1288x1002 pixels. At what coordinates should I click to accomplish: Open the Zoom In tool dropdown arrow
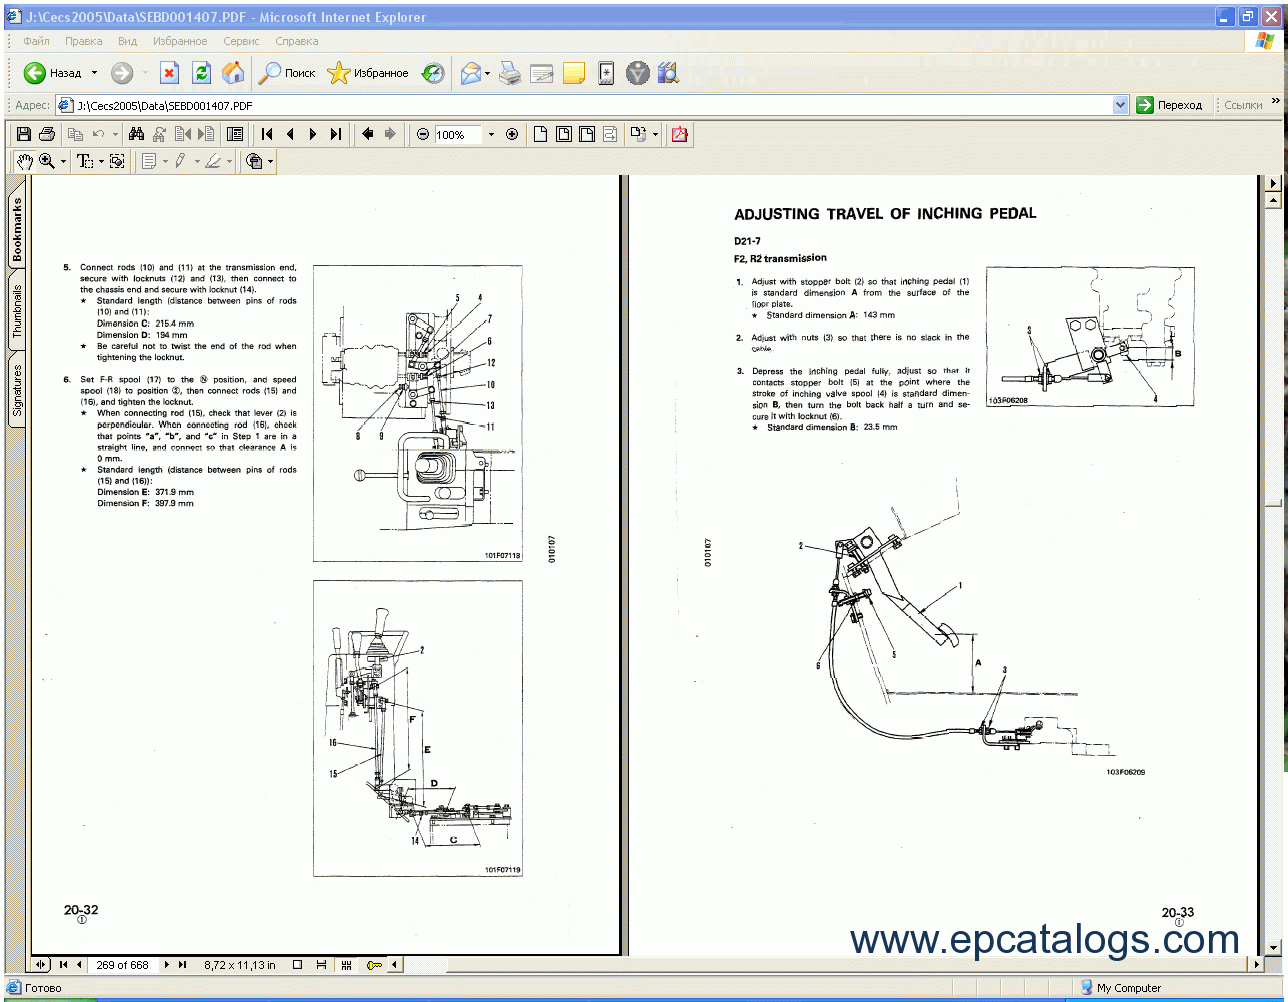63,161
